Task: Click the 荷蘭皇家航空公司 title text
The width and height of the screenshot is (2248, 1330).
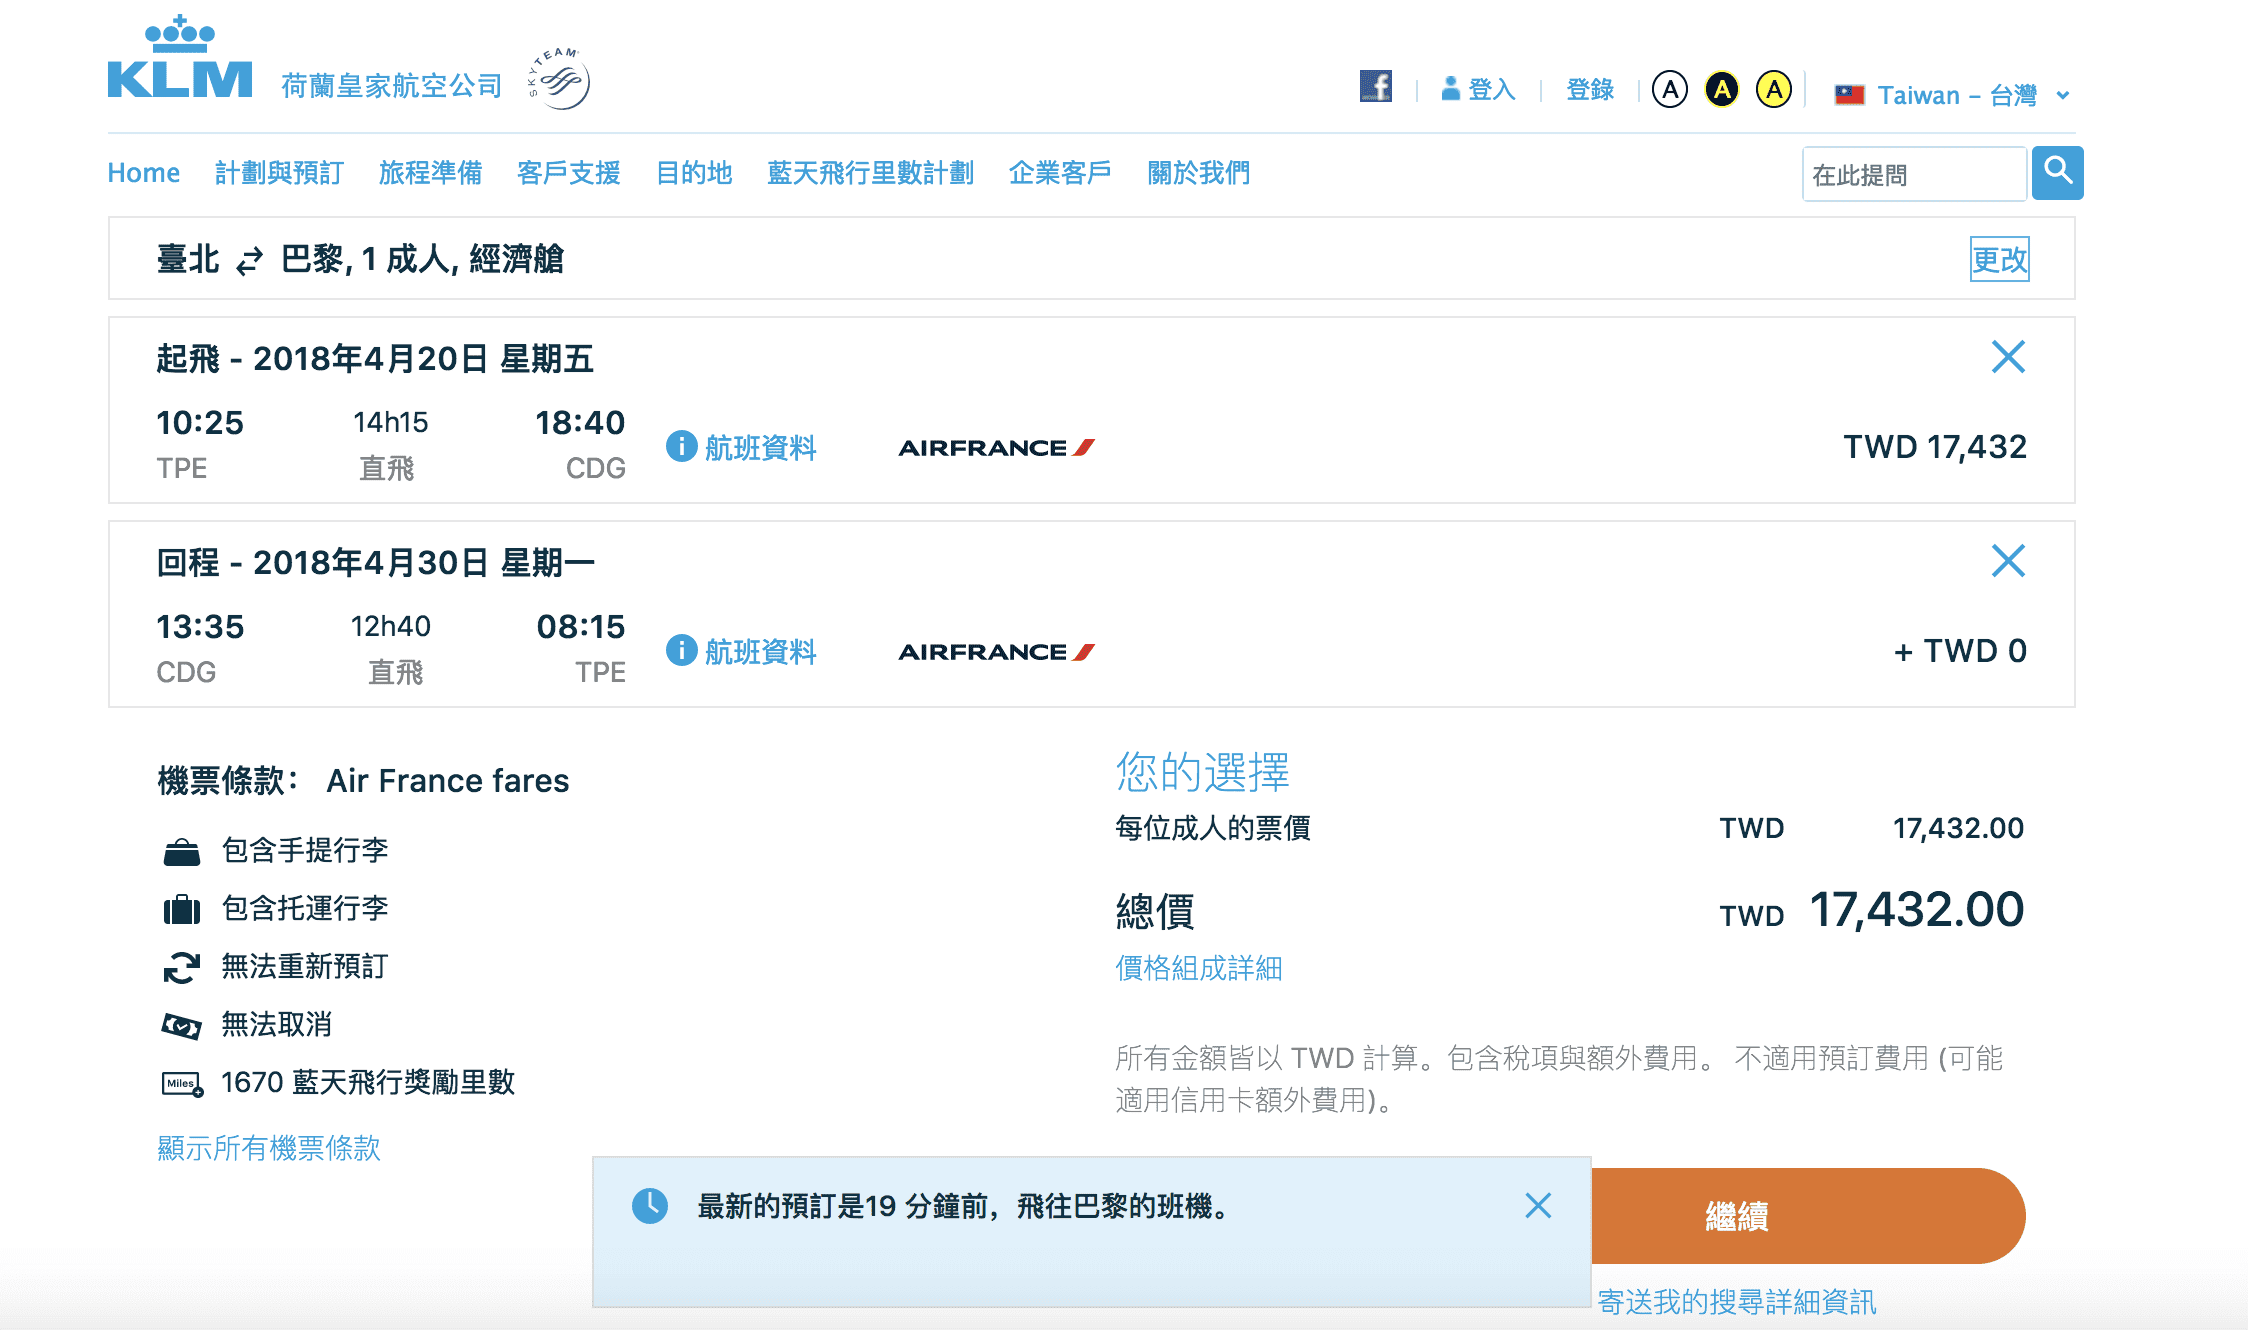Action: [x=392, y=86]
